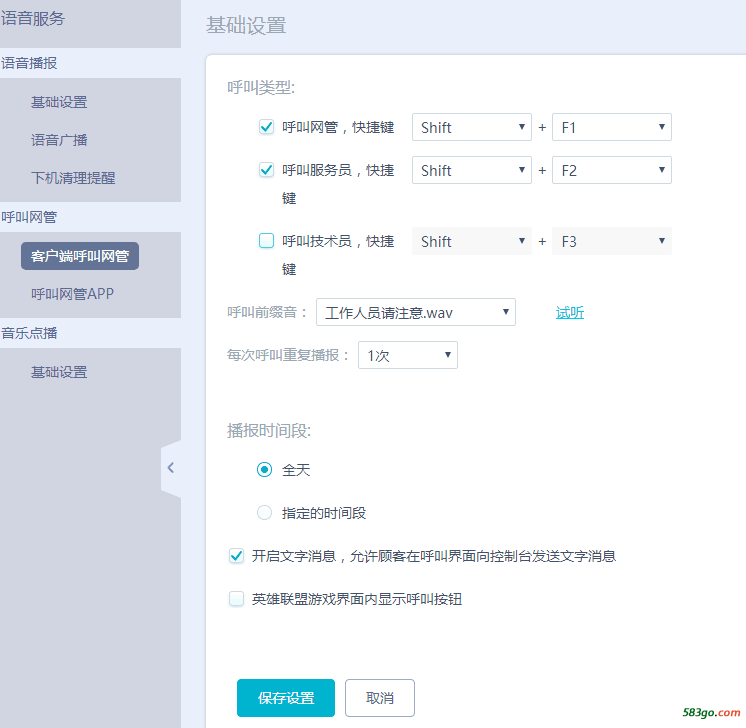Open 呼叫网管APP in the sidebar
The width and height of the screenshot is (746, 728).
point(72,294)
